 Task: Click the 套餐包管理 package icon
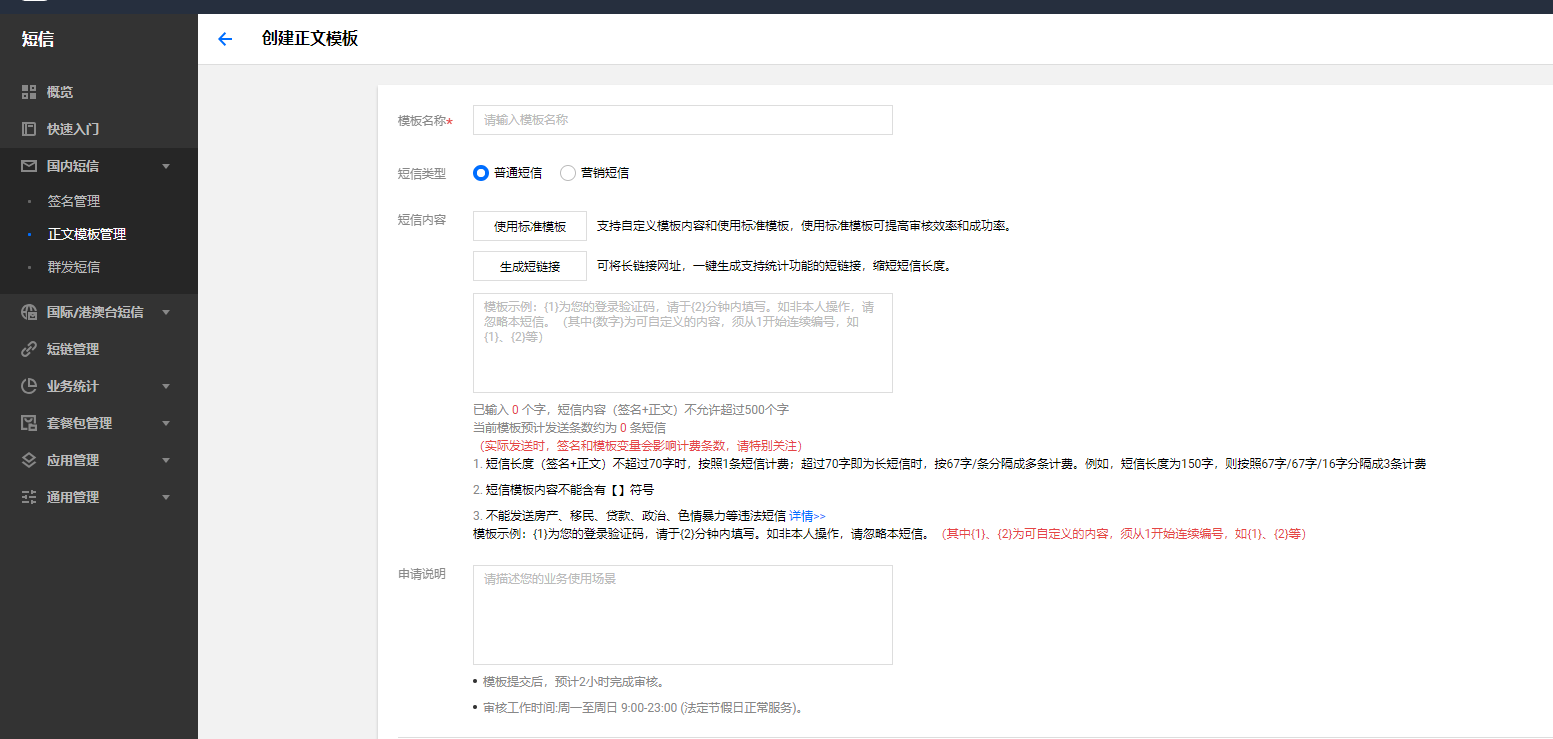click(x=29, y=423)
